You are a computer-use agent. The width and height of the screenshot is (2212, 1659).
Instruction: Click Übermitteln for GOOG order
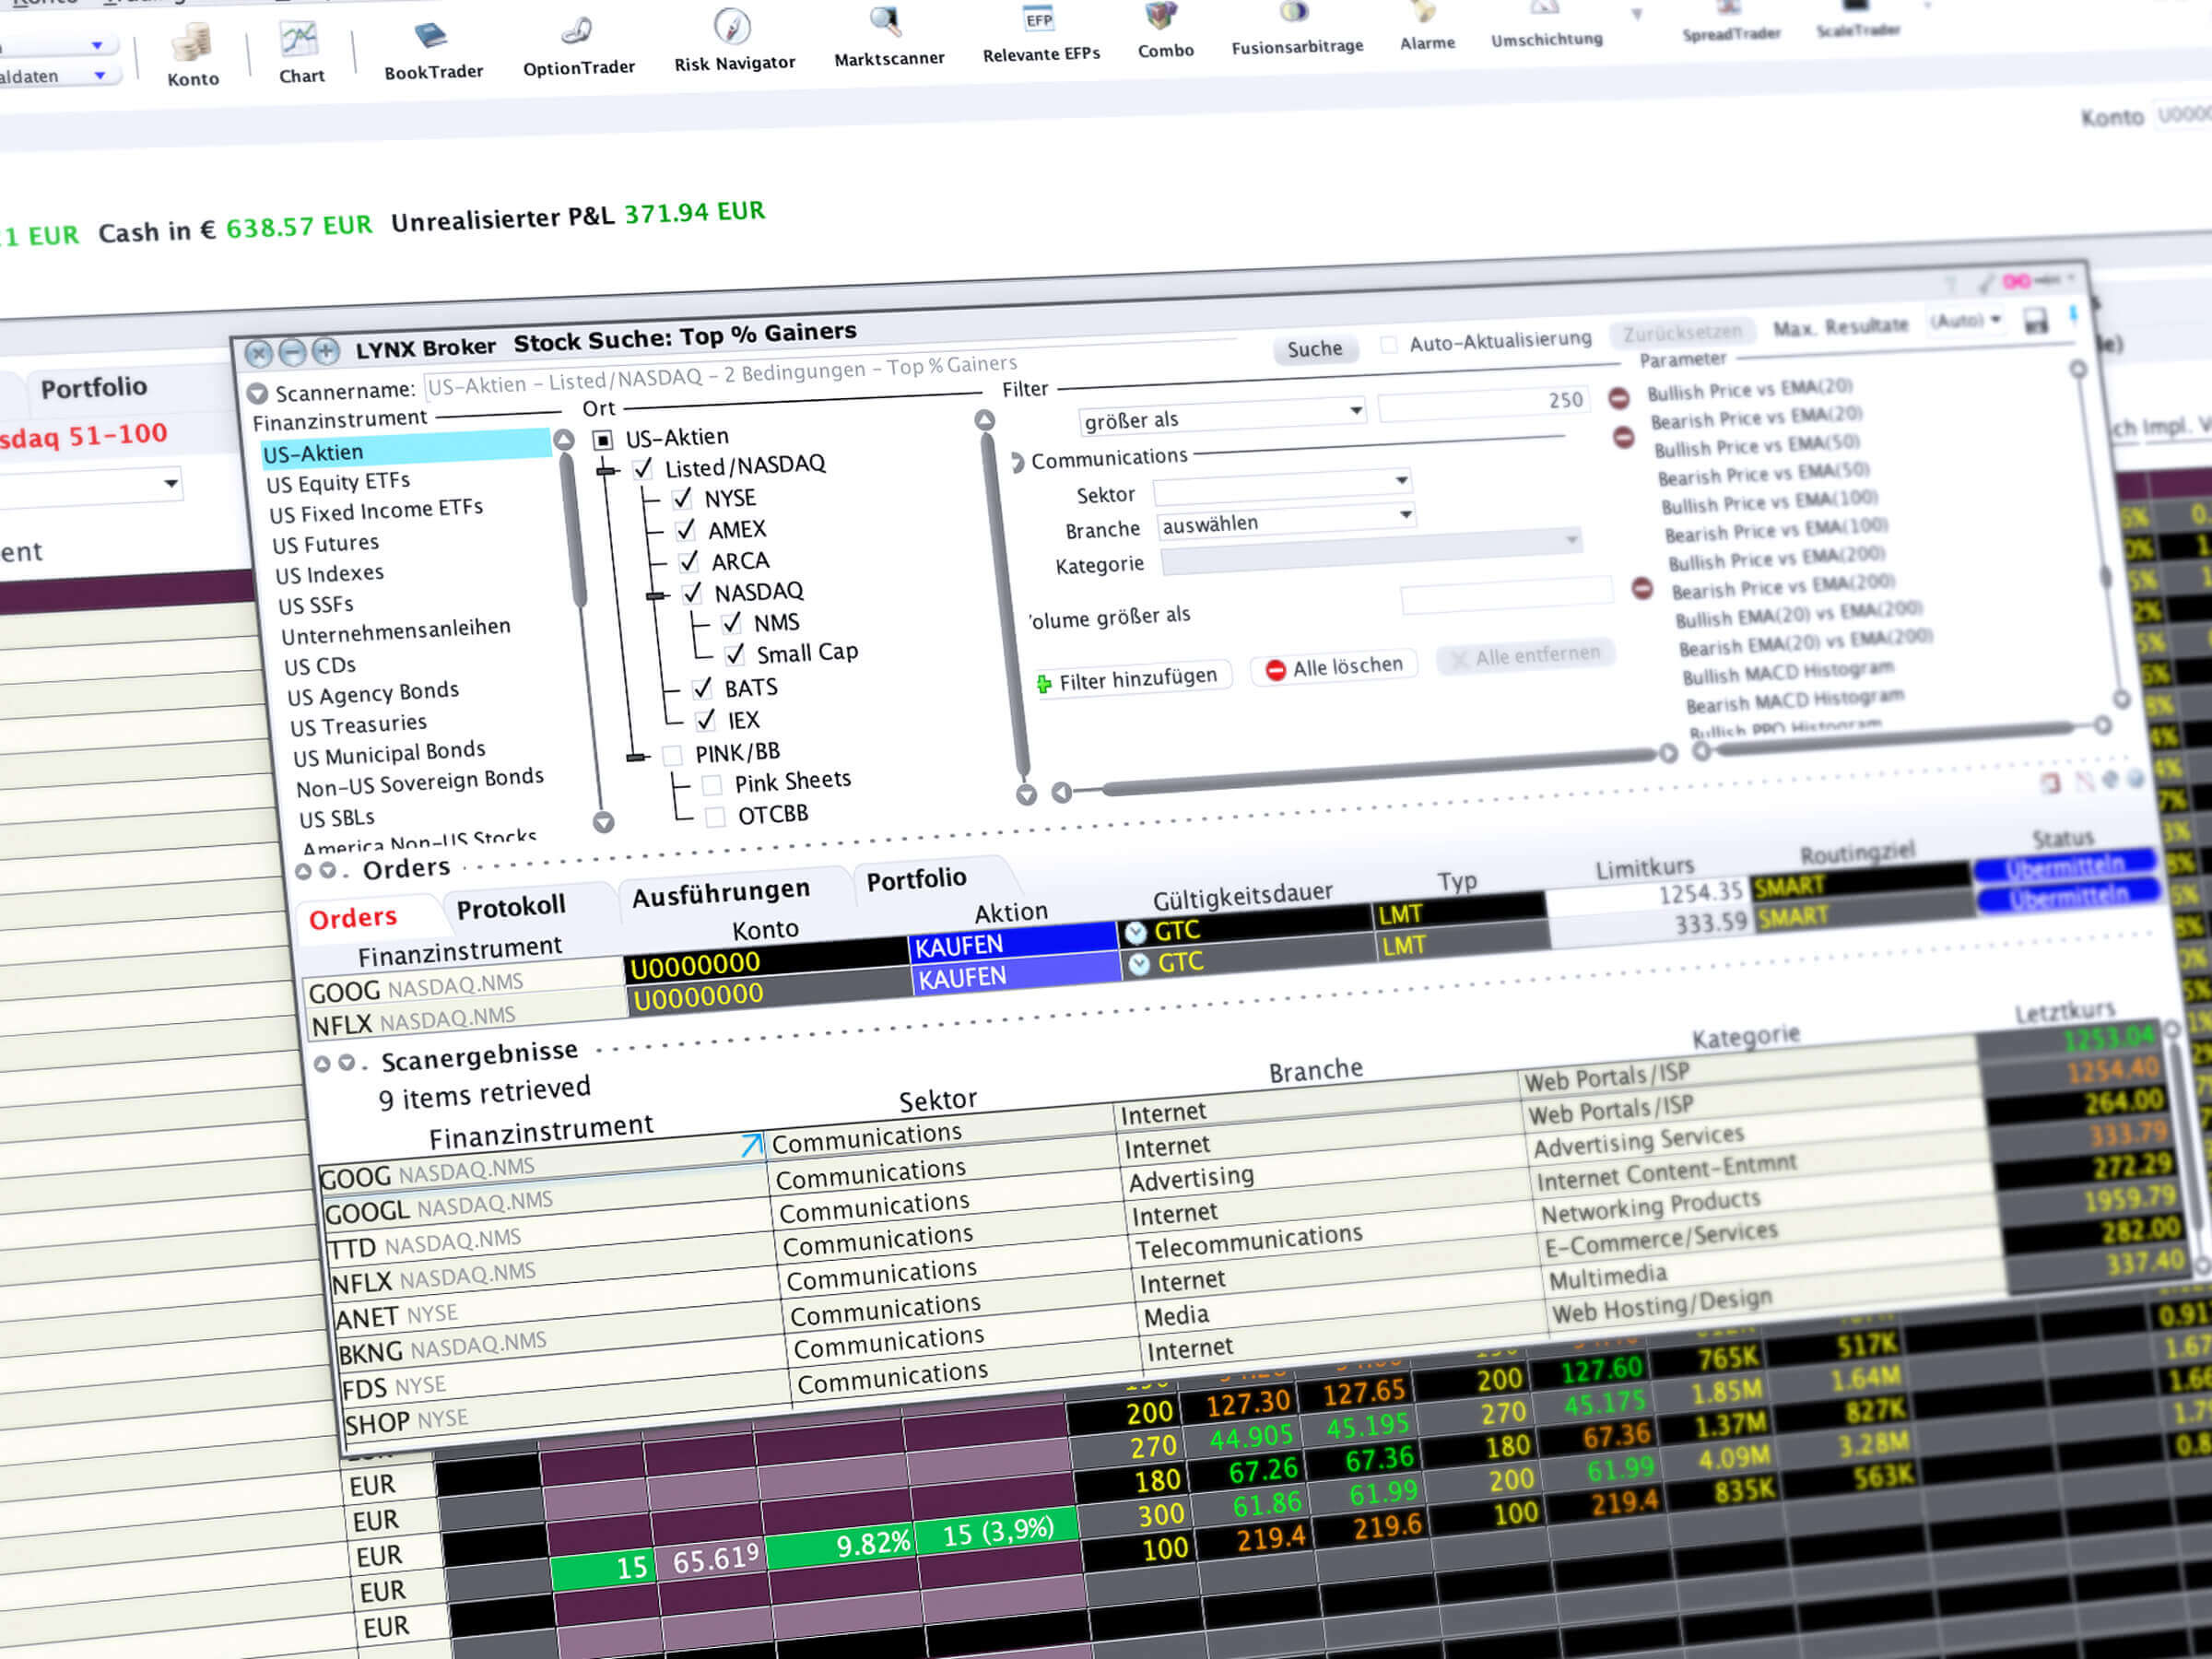click(2066, 866)
